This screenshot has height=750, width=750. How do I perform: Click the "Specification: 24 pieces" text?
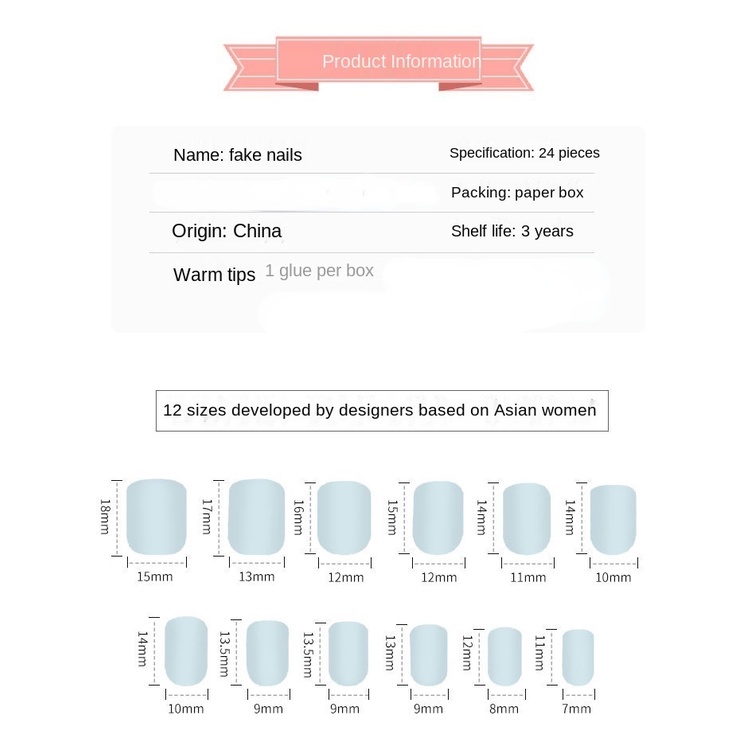pyautogui.click(x=524, y=153)
